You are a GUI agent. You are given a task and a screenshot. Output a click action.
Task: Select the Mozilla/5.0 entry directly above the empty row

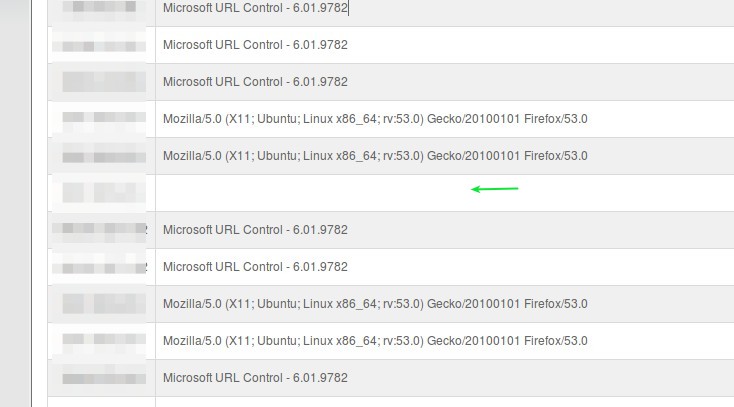coord(375,156)
